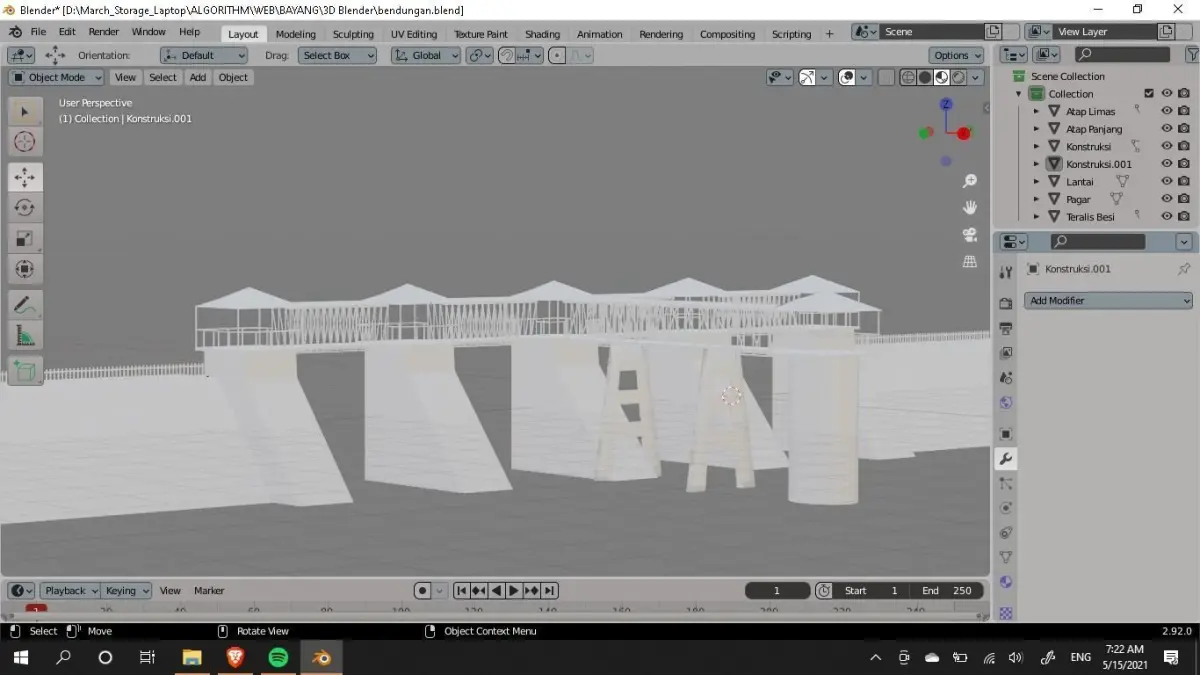1200x675 pixels.
Task: Open the File menu
Action: coord(38,32)
